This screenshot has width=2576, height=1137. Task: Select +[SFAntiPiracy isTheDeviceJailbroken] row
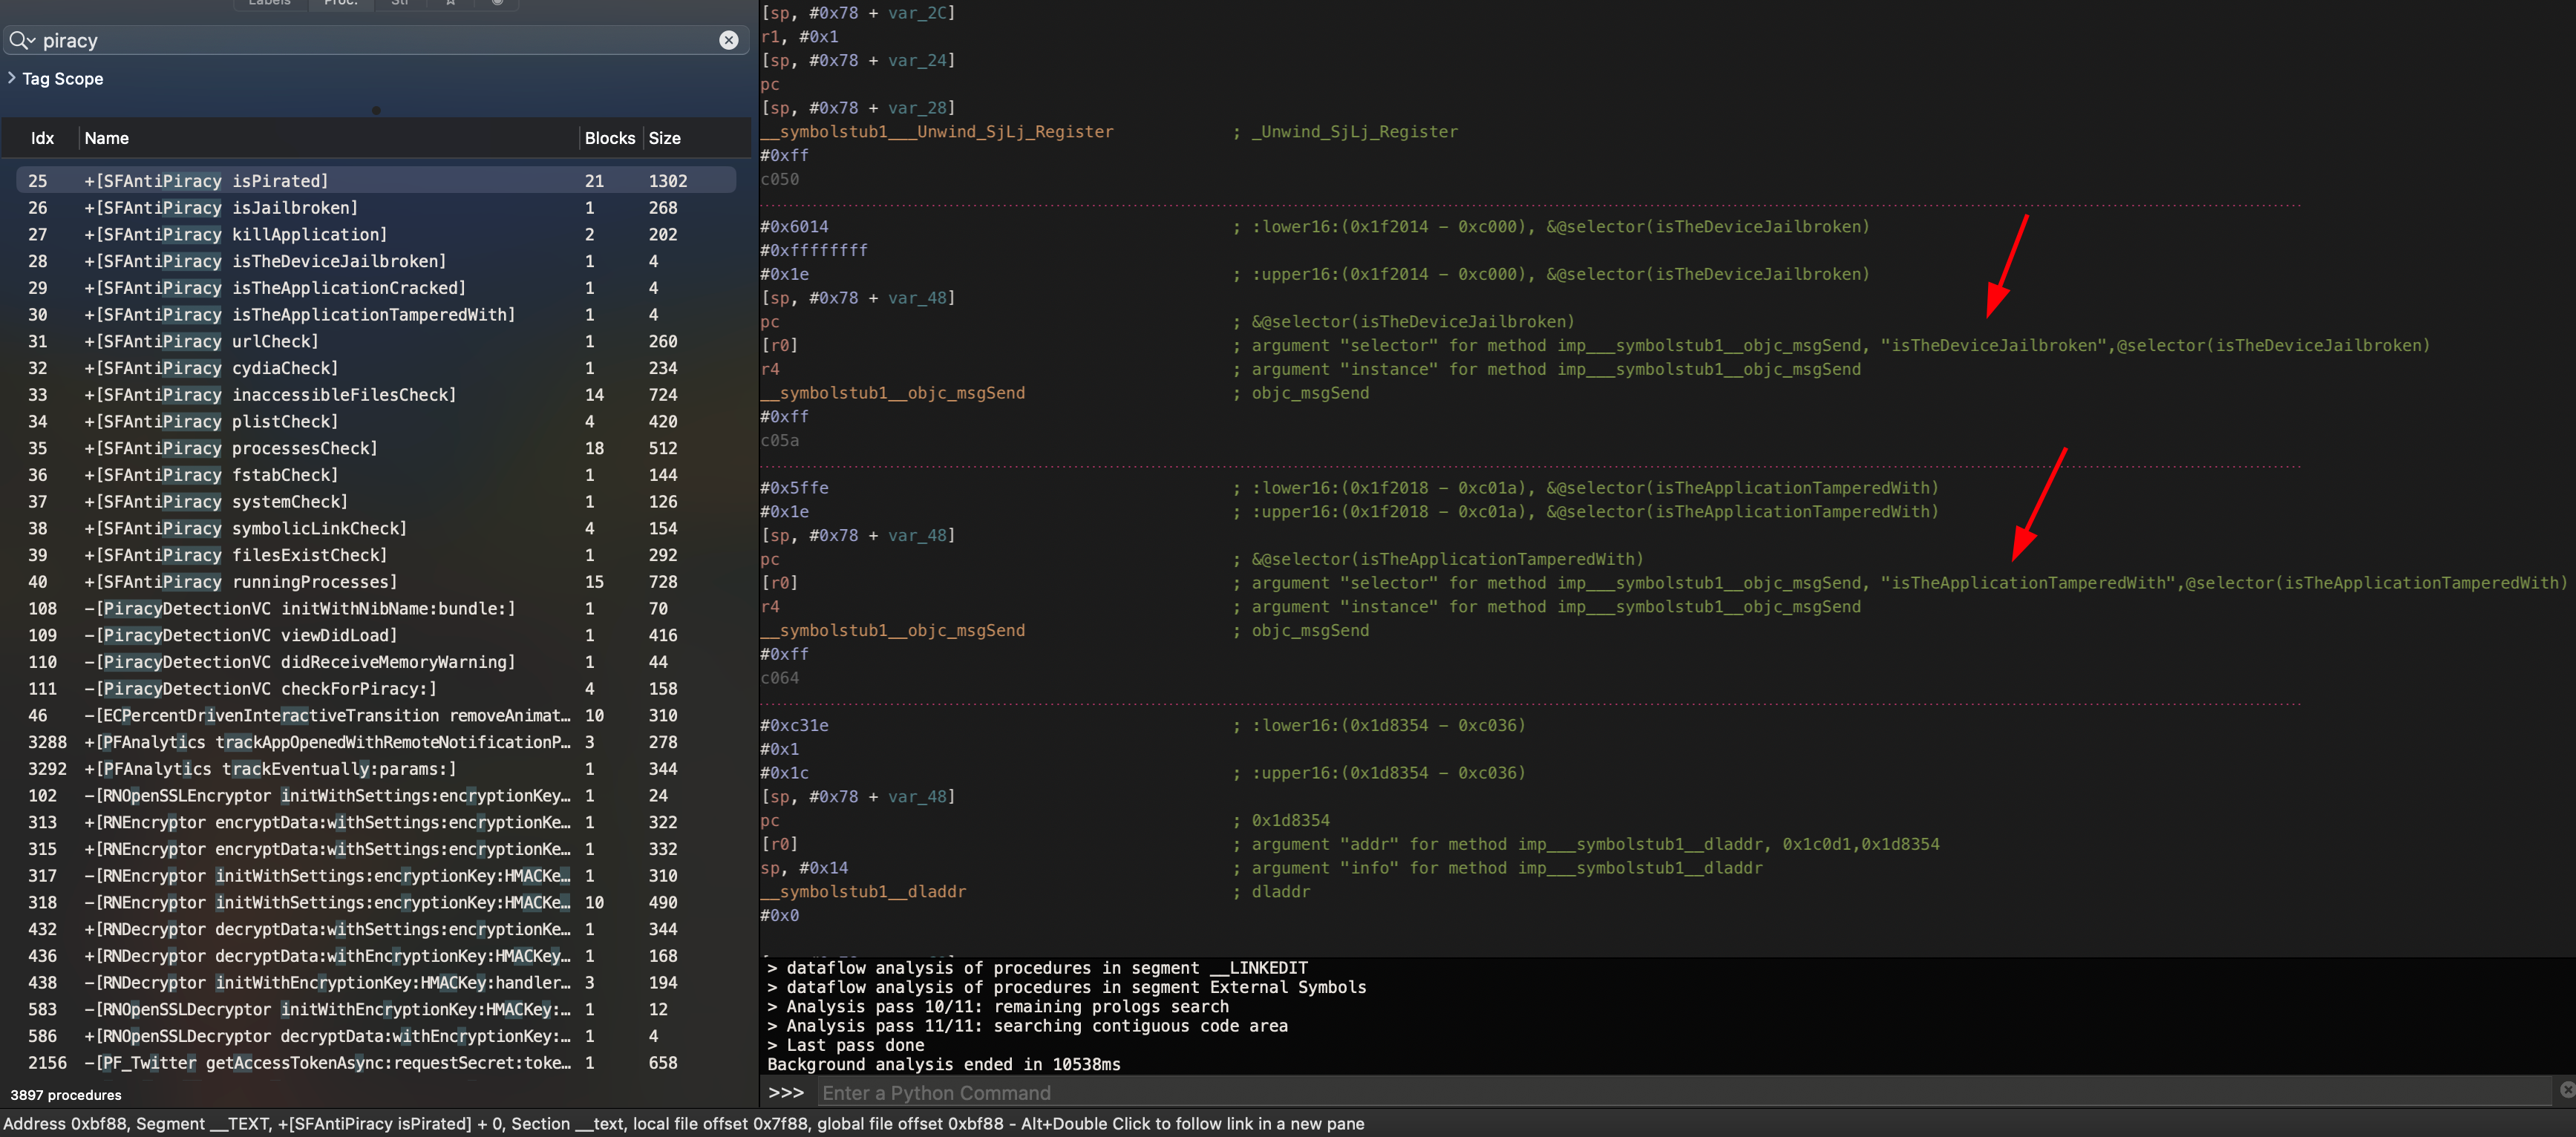click(x=376, y=261)
